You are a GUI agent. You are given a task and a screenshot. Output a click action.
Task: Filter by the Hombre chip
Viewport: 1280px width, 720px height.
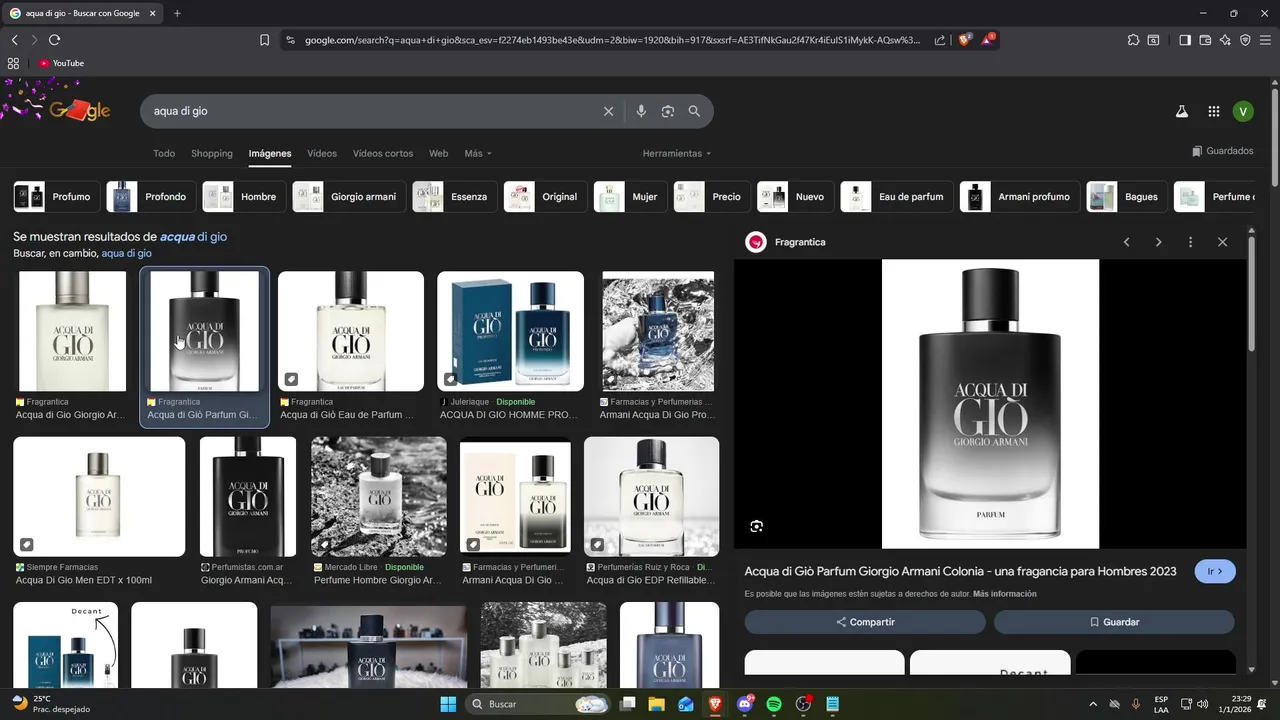click(x=243, y=197)
